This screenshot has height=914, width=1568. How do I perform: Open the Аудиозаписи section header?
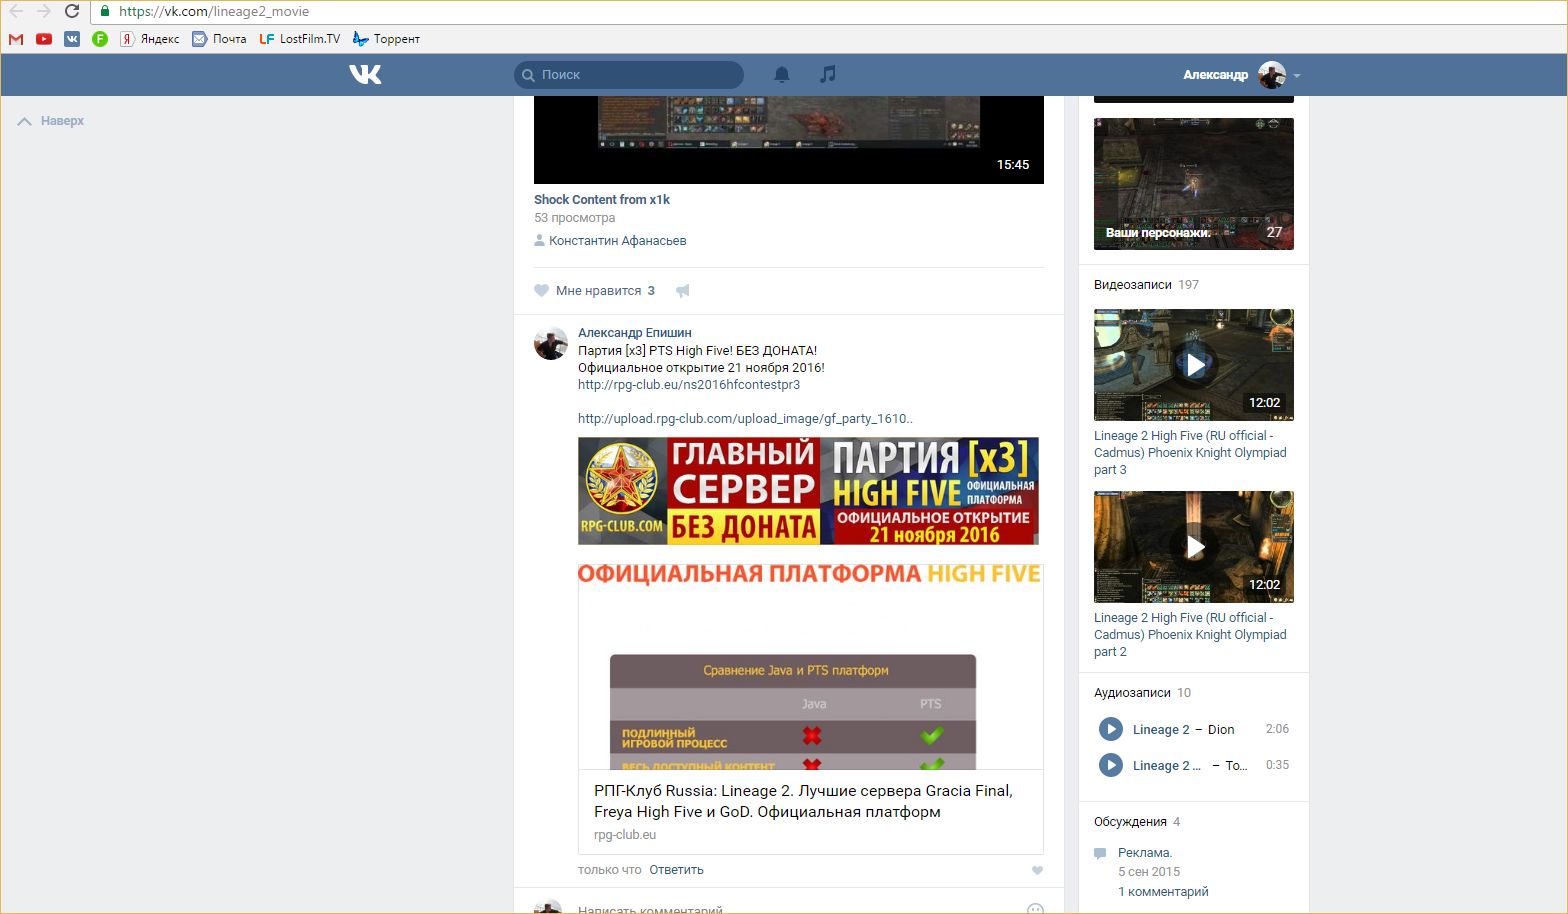click(x=1131, y=693)
